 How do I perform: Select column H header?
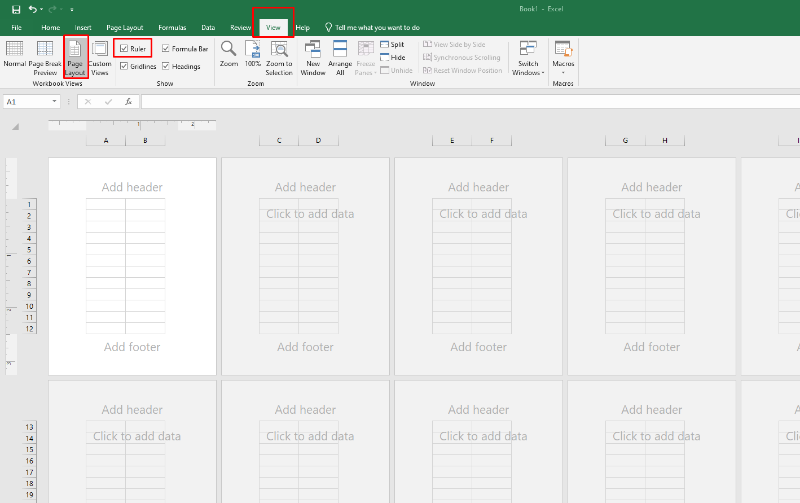tap(665, 140)
